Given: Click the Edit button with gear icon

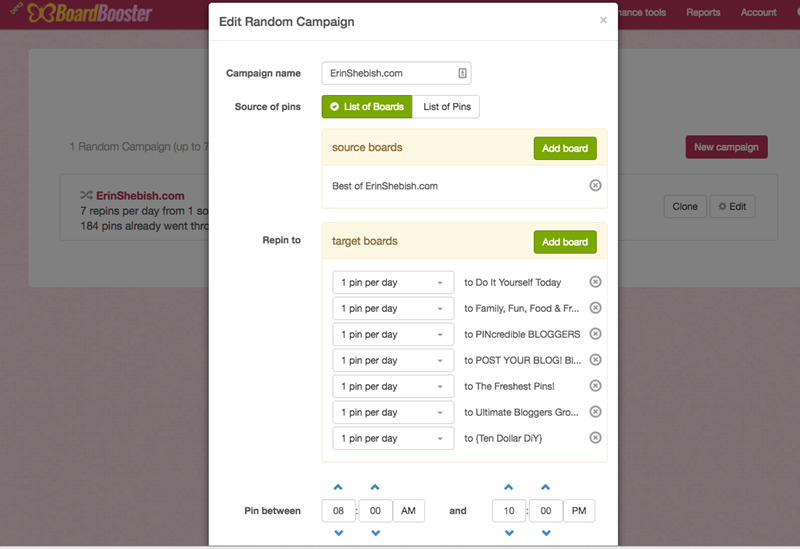Looking at the screenshot, I should (x=732, y=207).
